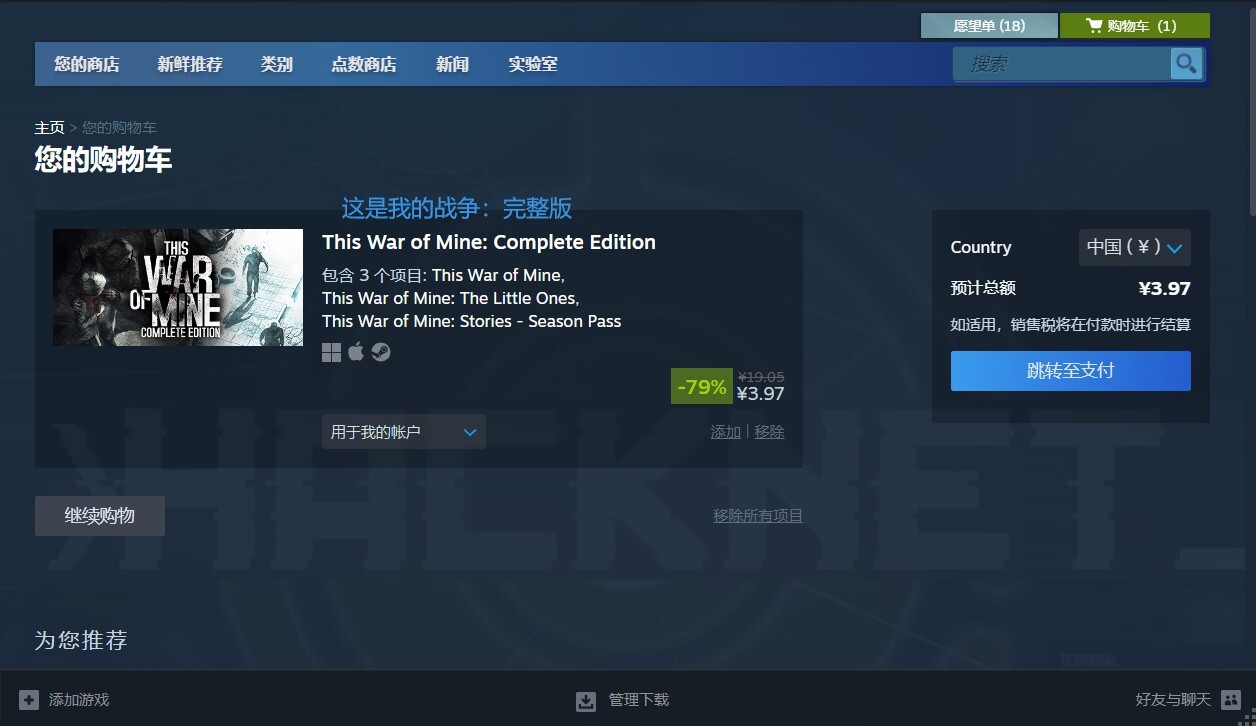Screen dimensions: 1256x726
Task: Click the Apple macOS platform icon
Action: (x=356, y=352)
